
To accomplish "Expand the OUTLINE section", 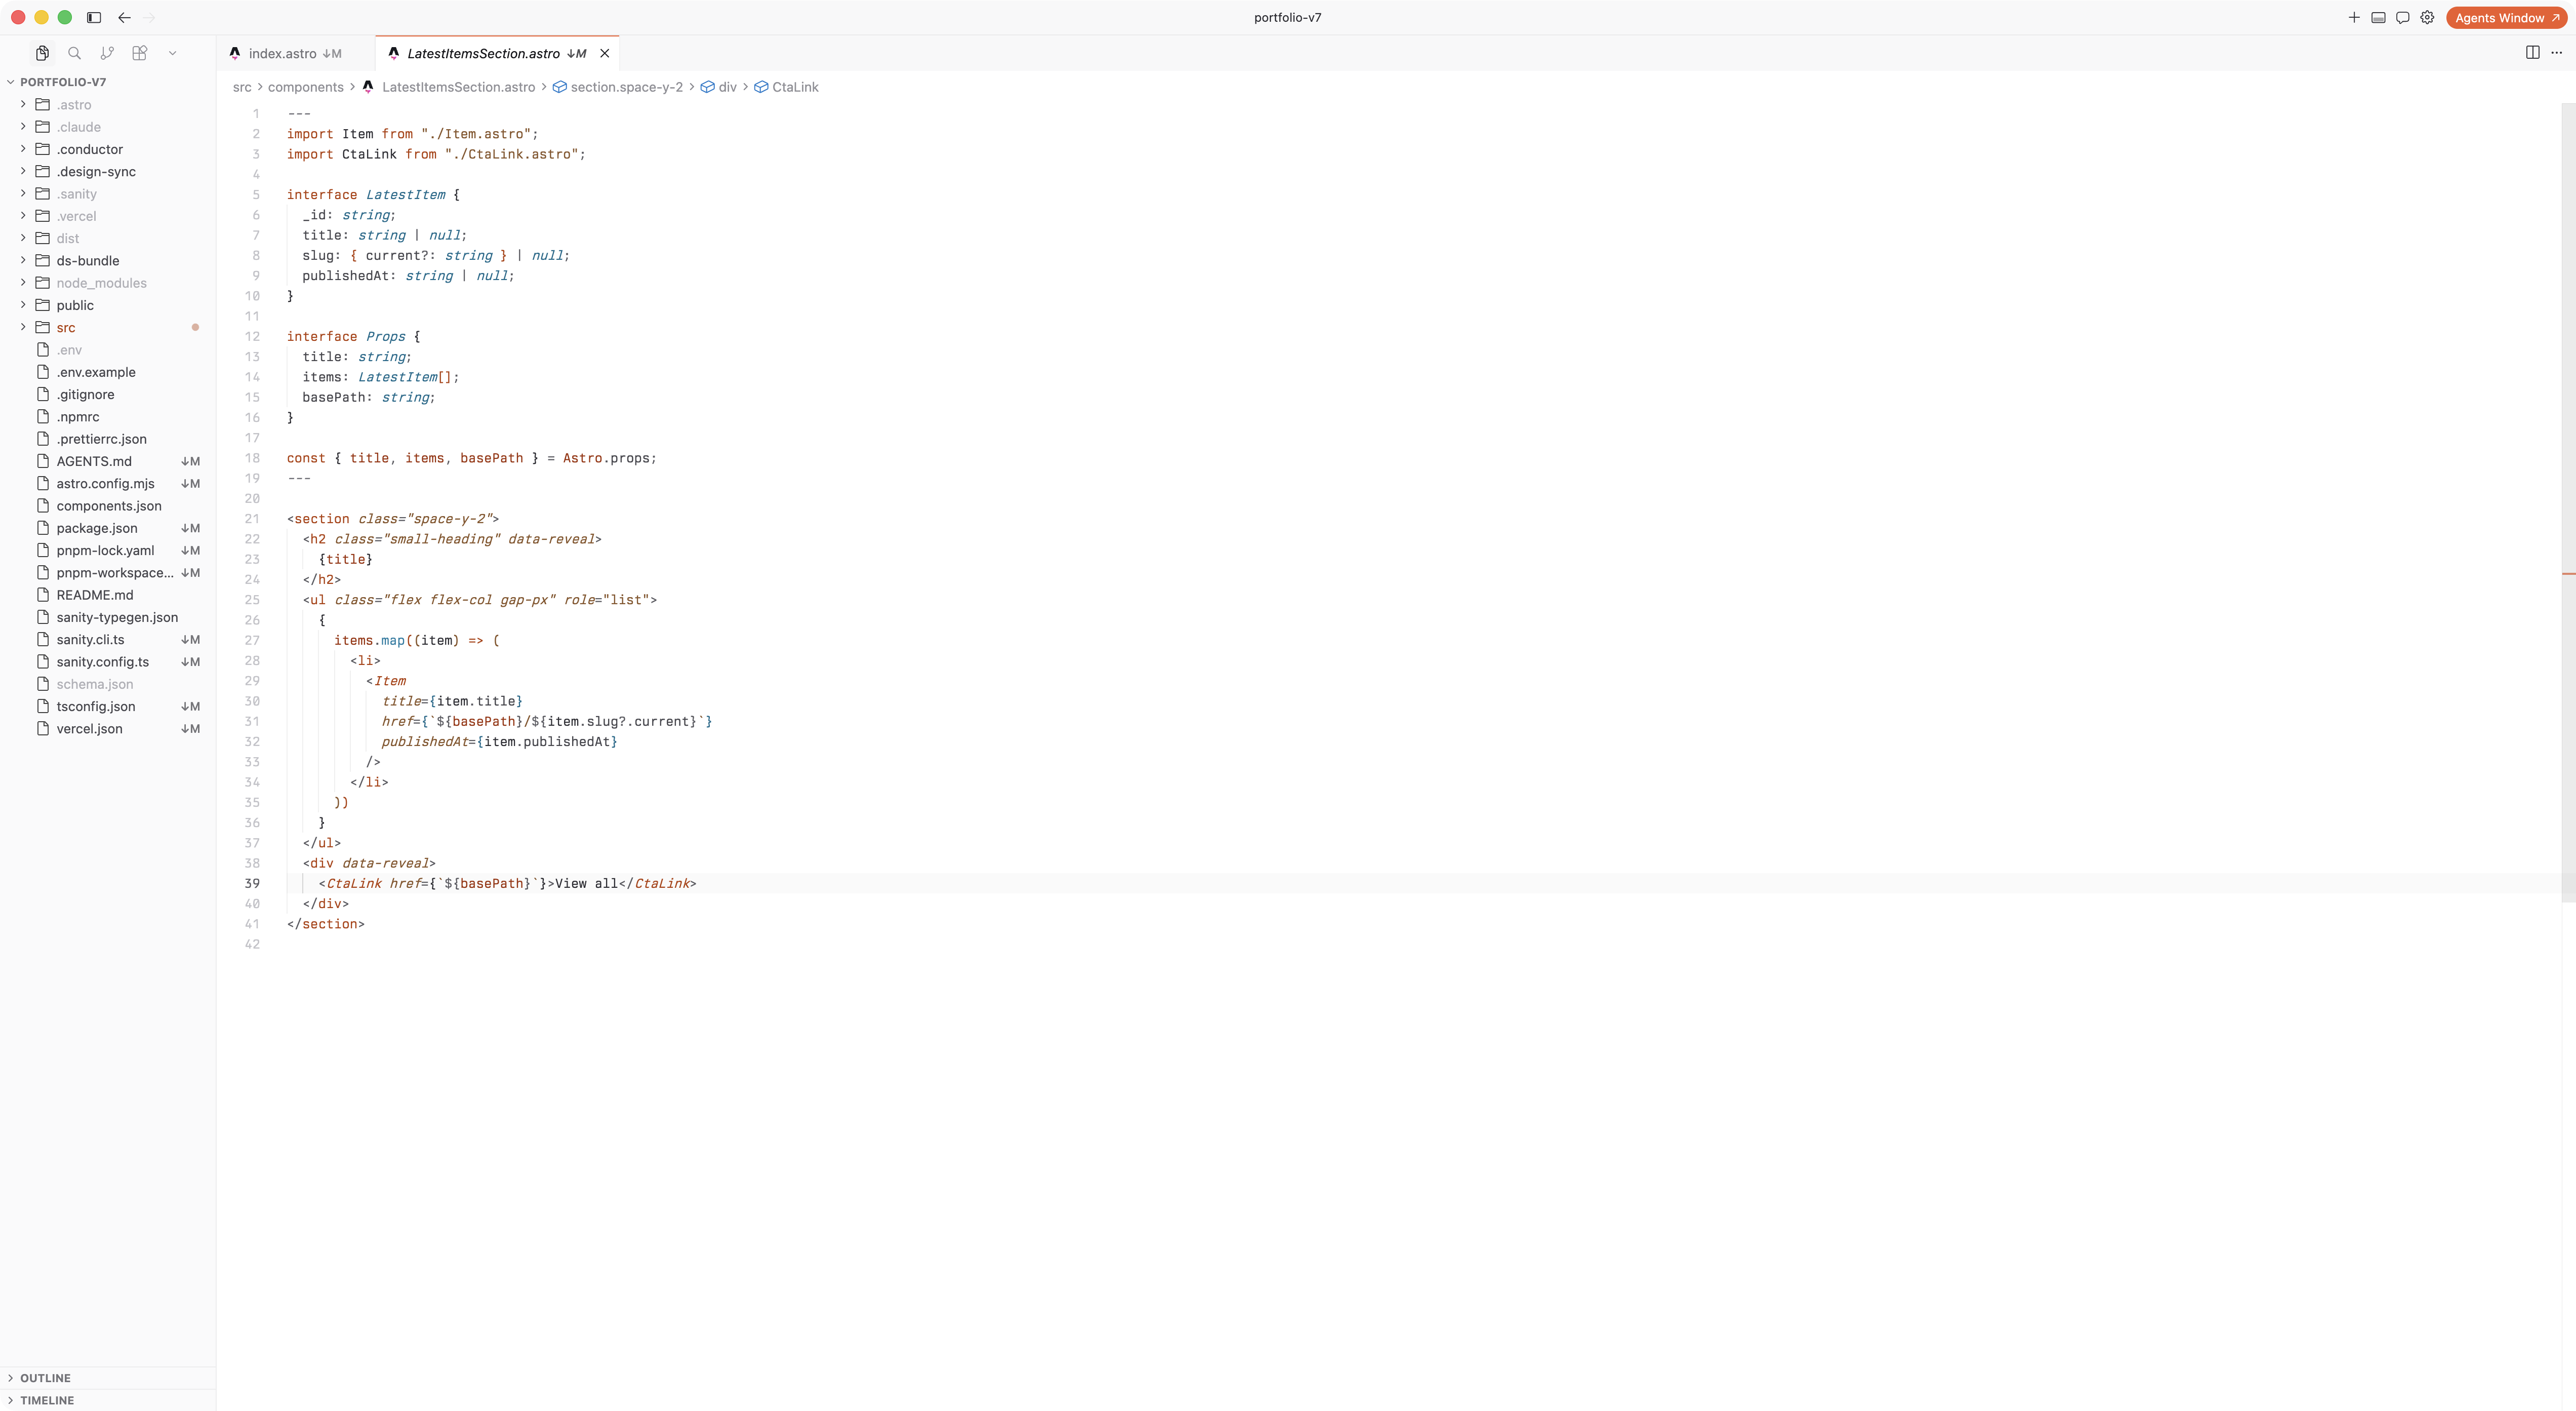I will click(108, 1377).
